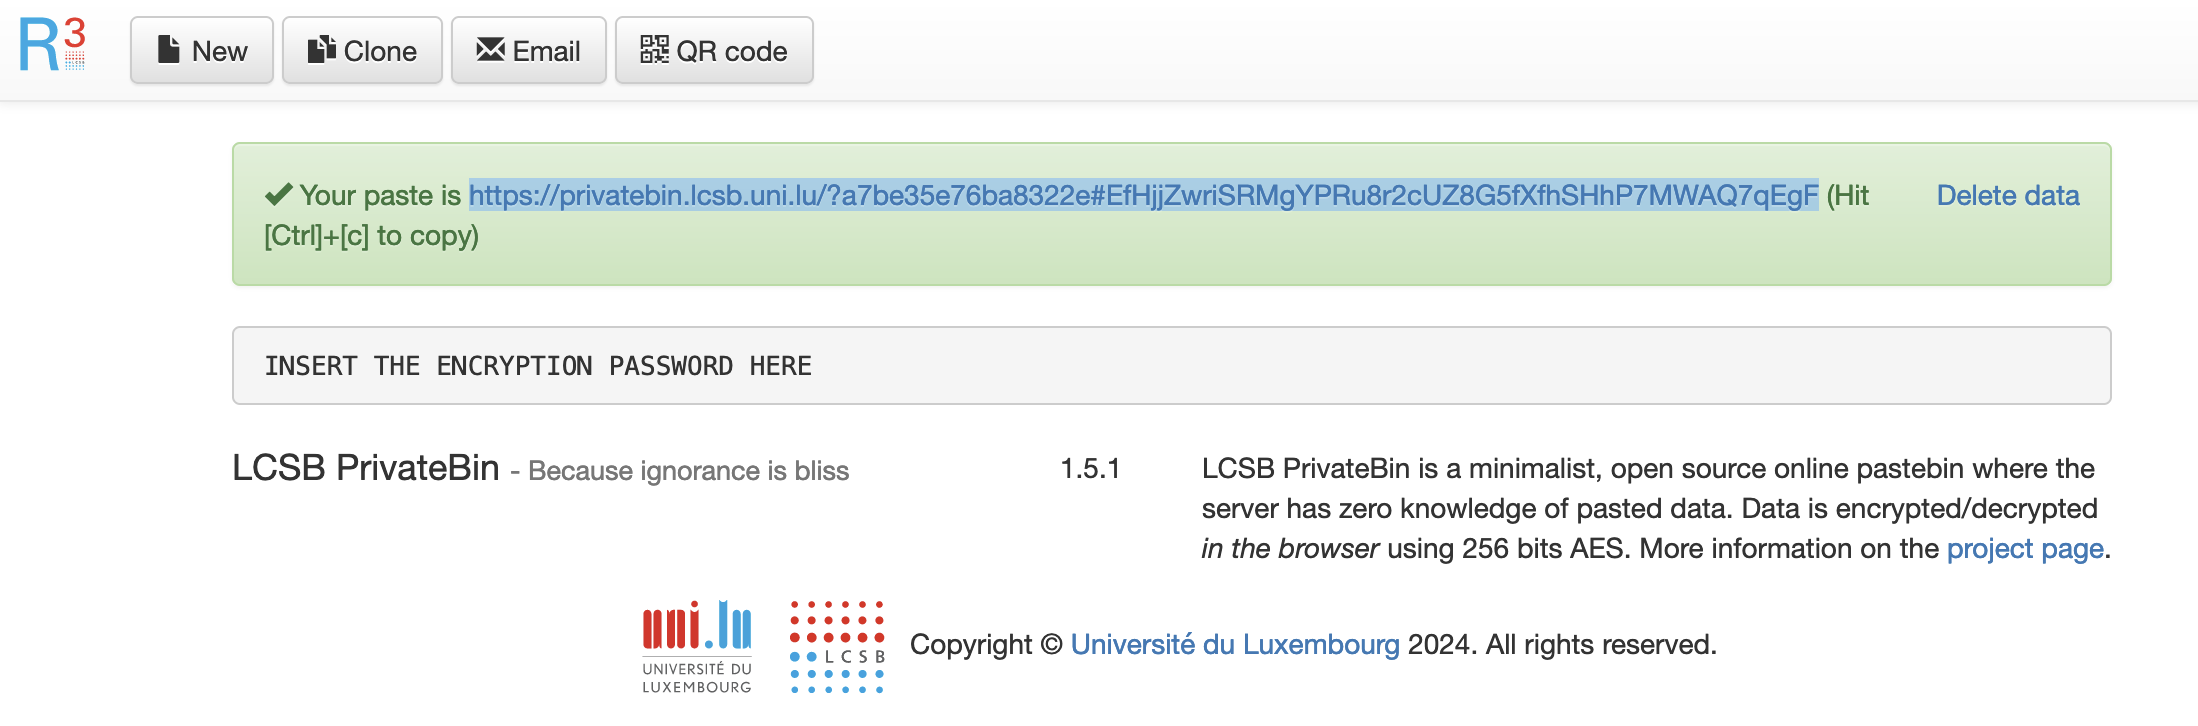Send the paste link by Email
2198x726 pixels.
pos(528,51)
